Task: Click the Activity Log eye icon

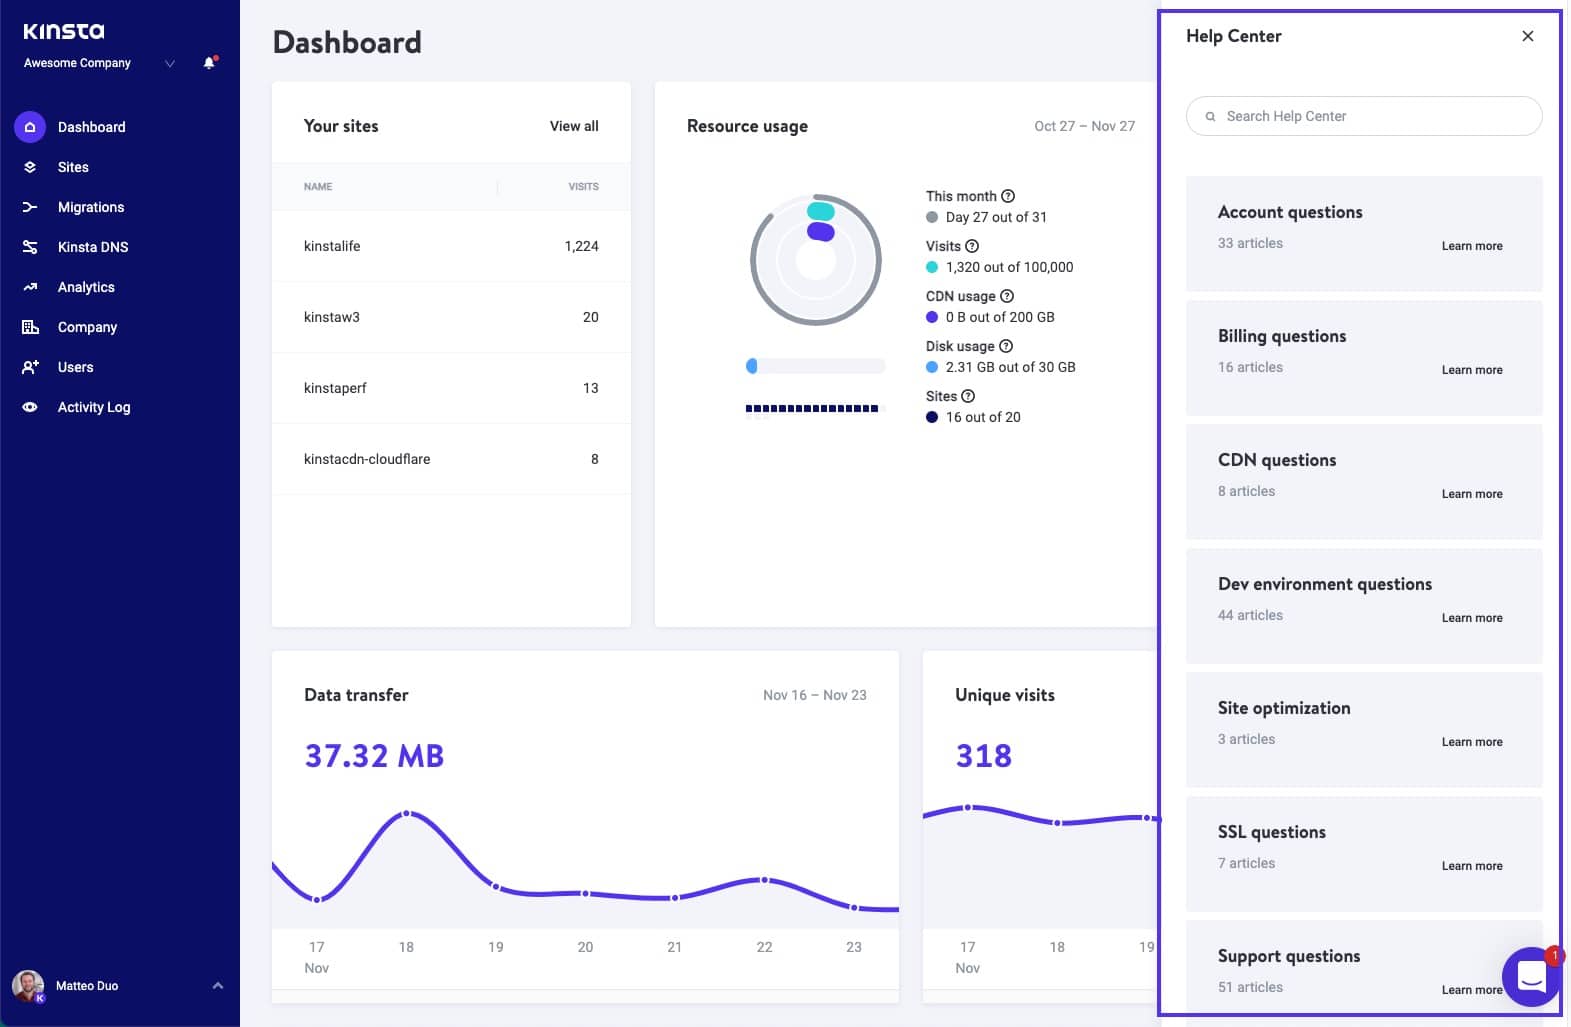Action: [x=30, y=407]
